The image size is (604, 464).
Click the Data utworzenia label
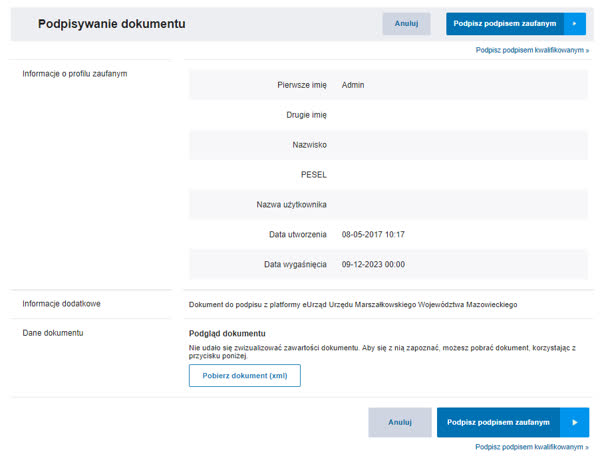coord(297,235)
